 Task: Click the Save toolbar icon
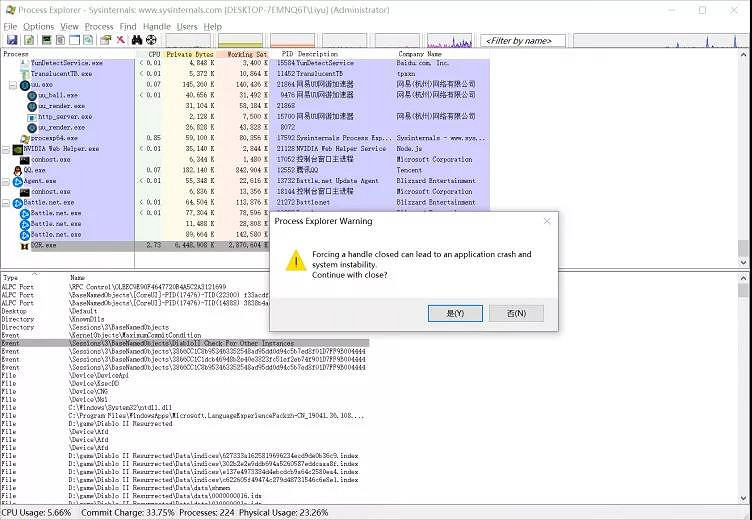point(11,40)
